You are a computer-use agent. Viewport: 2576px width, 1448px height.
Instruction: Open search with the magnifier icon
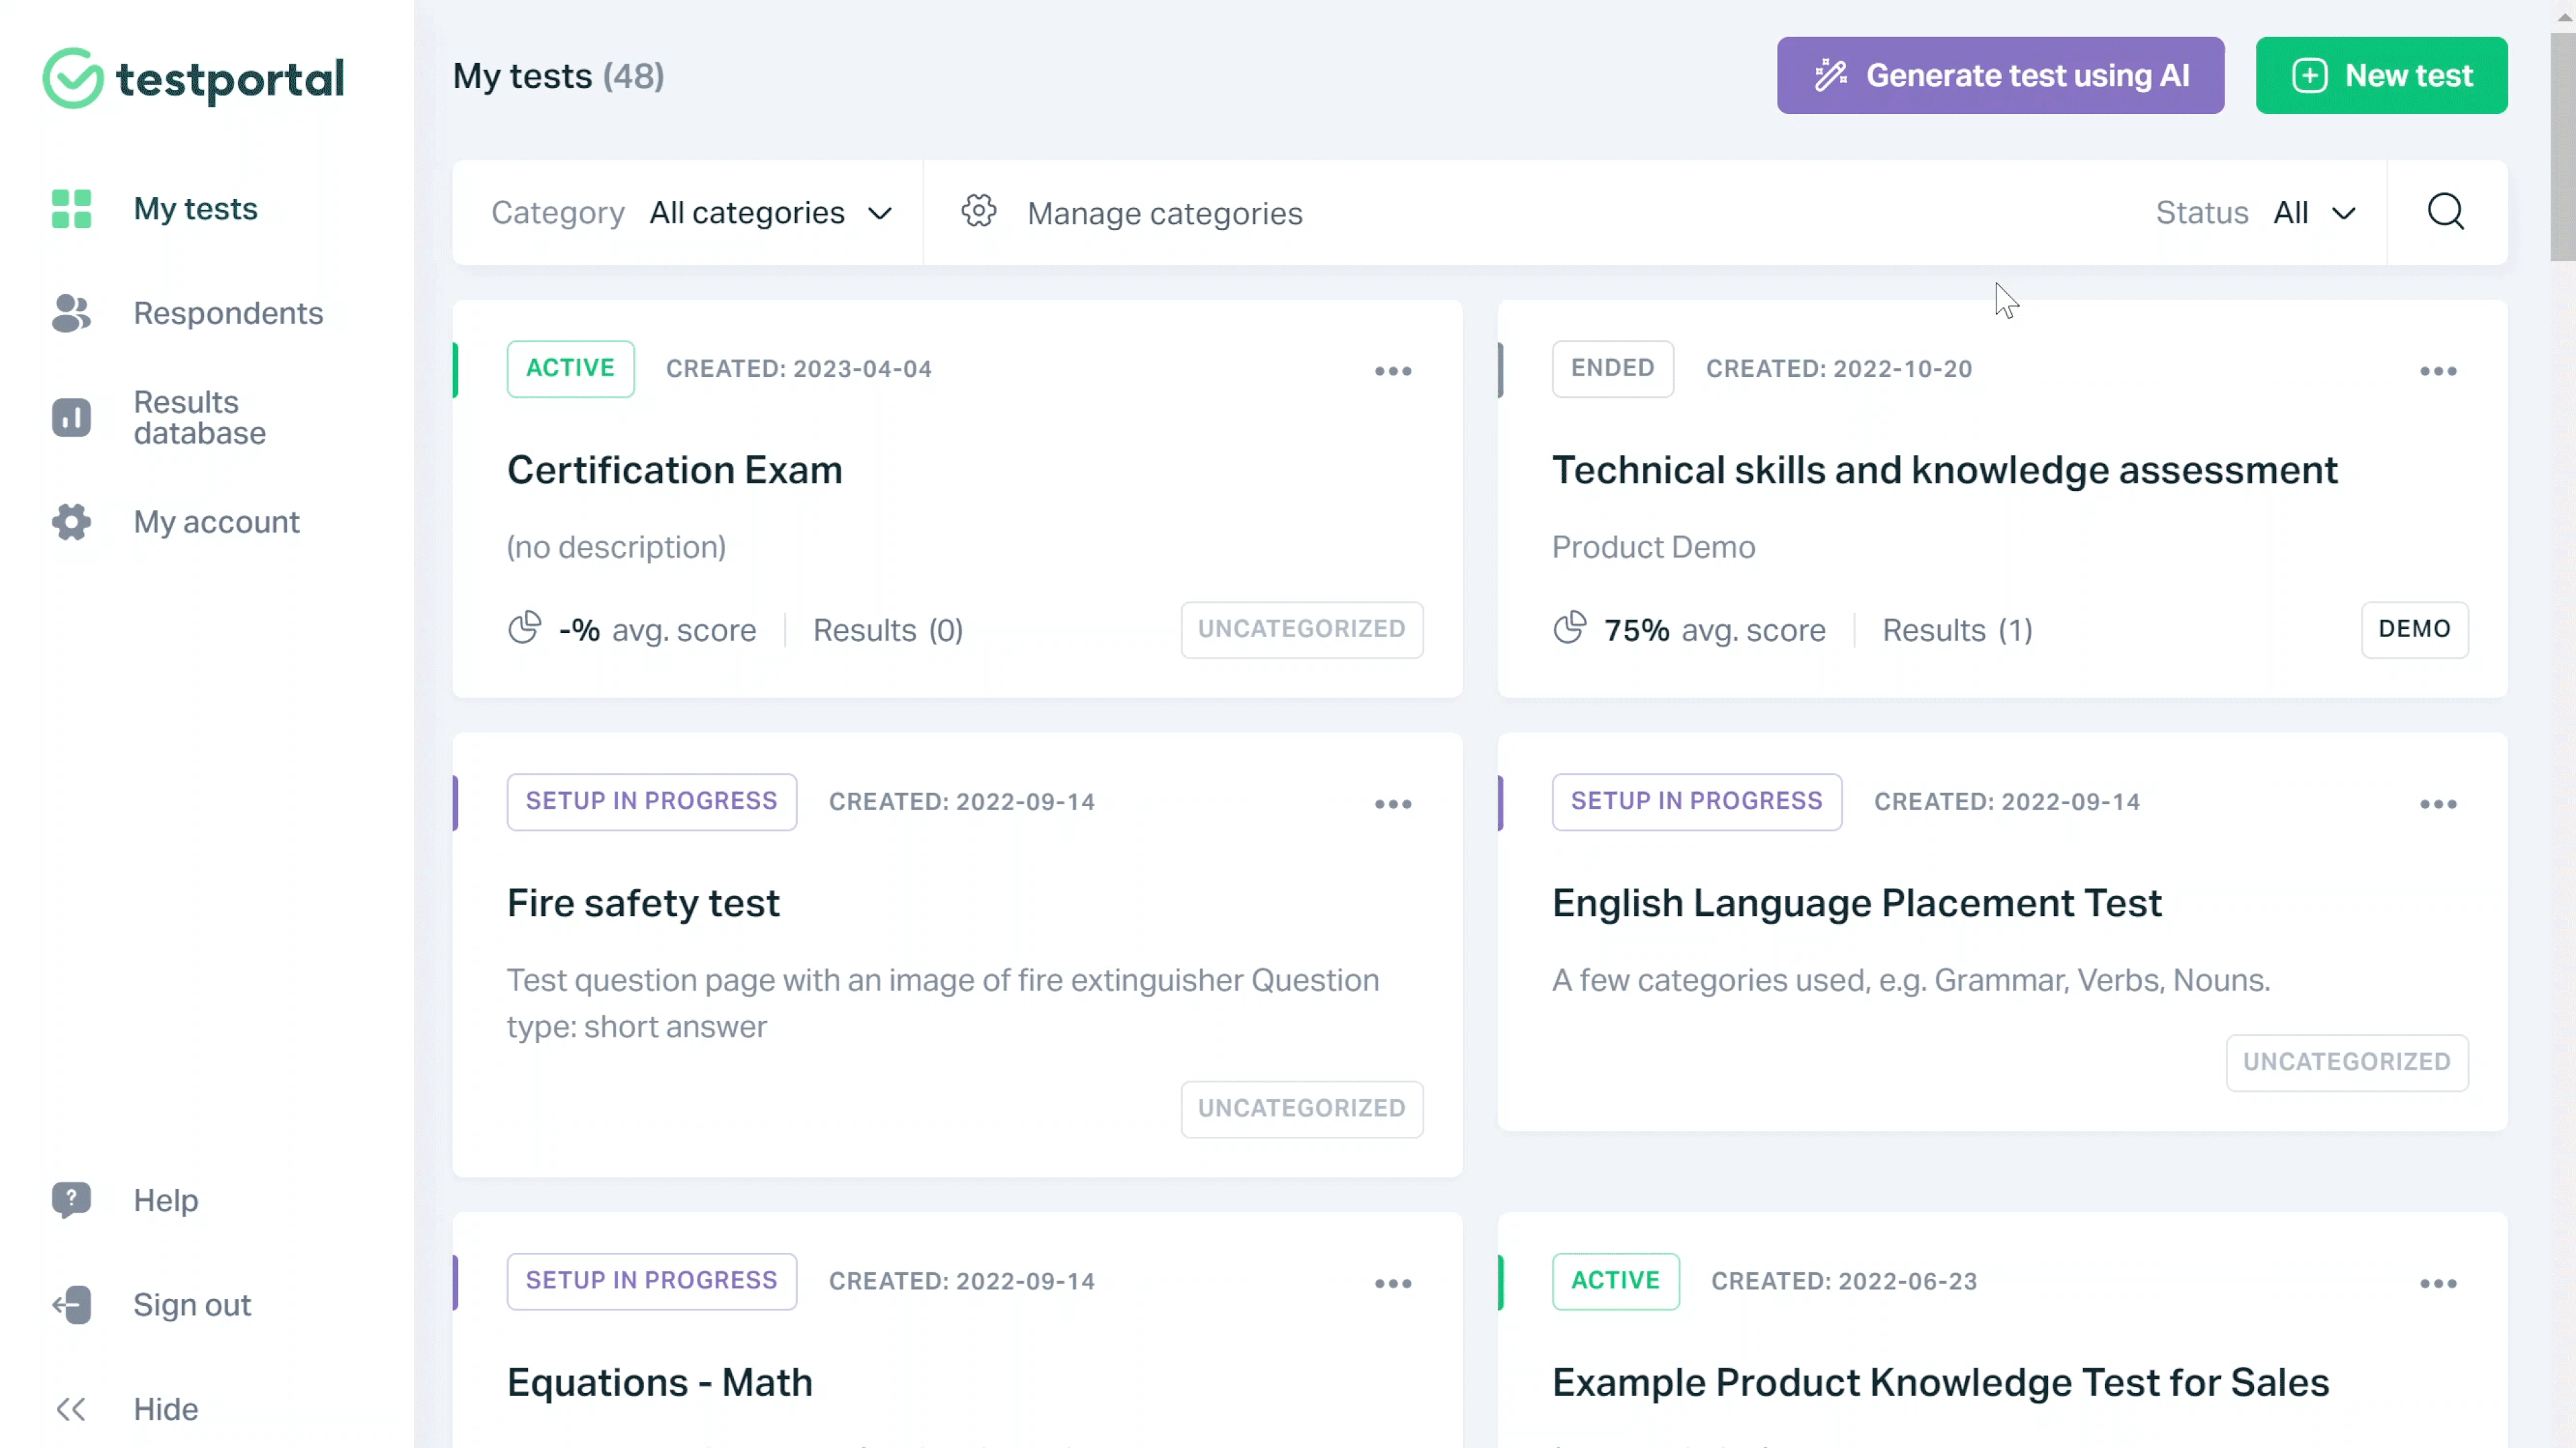pos(2446,212)
